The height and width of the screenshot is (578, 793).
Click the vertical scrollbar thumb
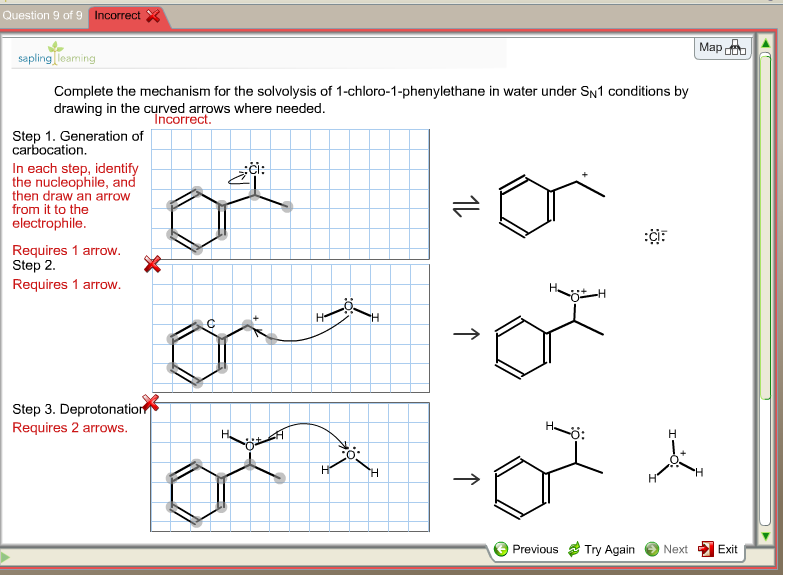click(x=765, y=228)
